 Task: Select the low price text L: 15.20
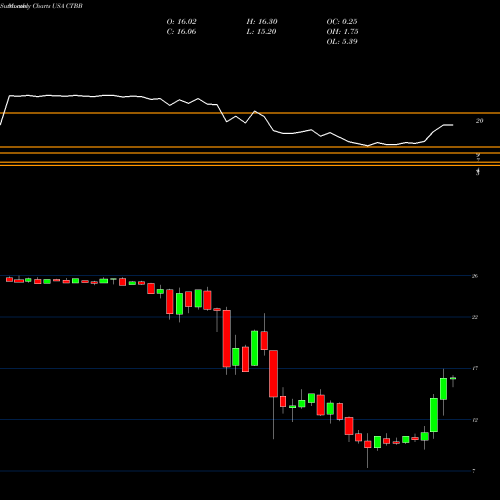click(262, 32)
